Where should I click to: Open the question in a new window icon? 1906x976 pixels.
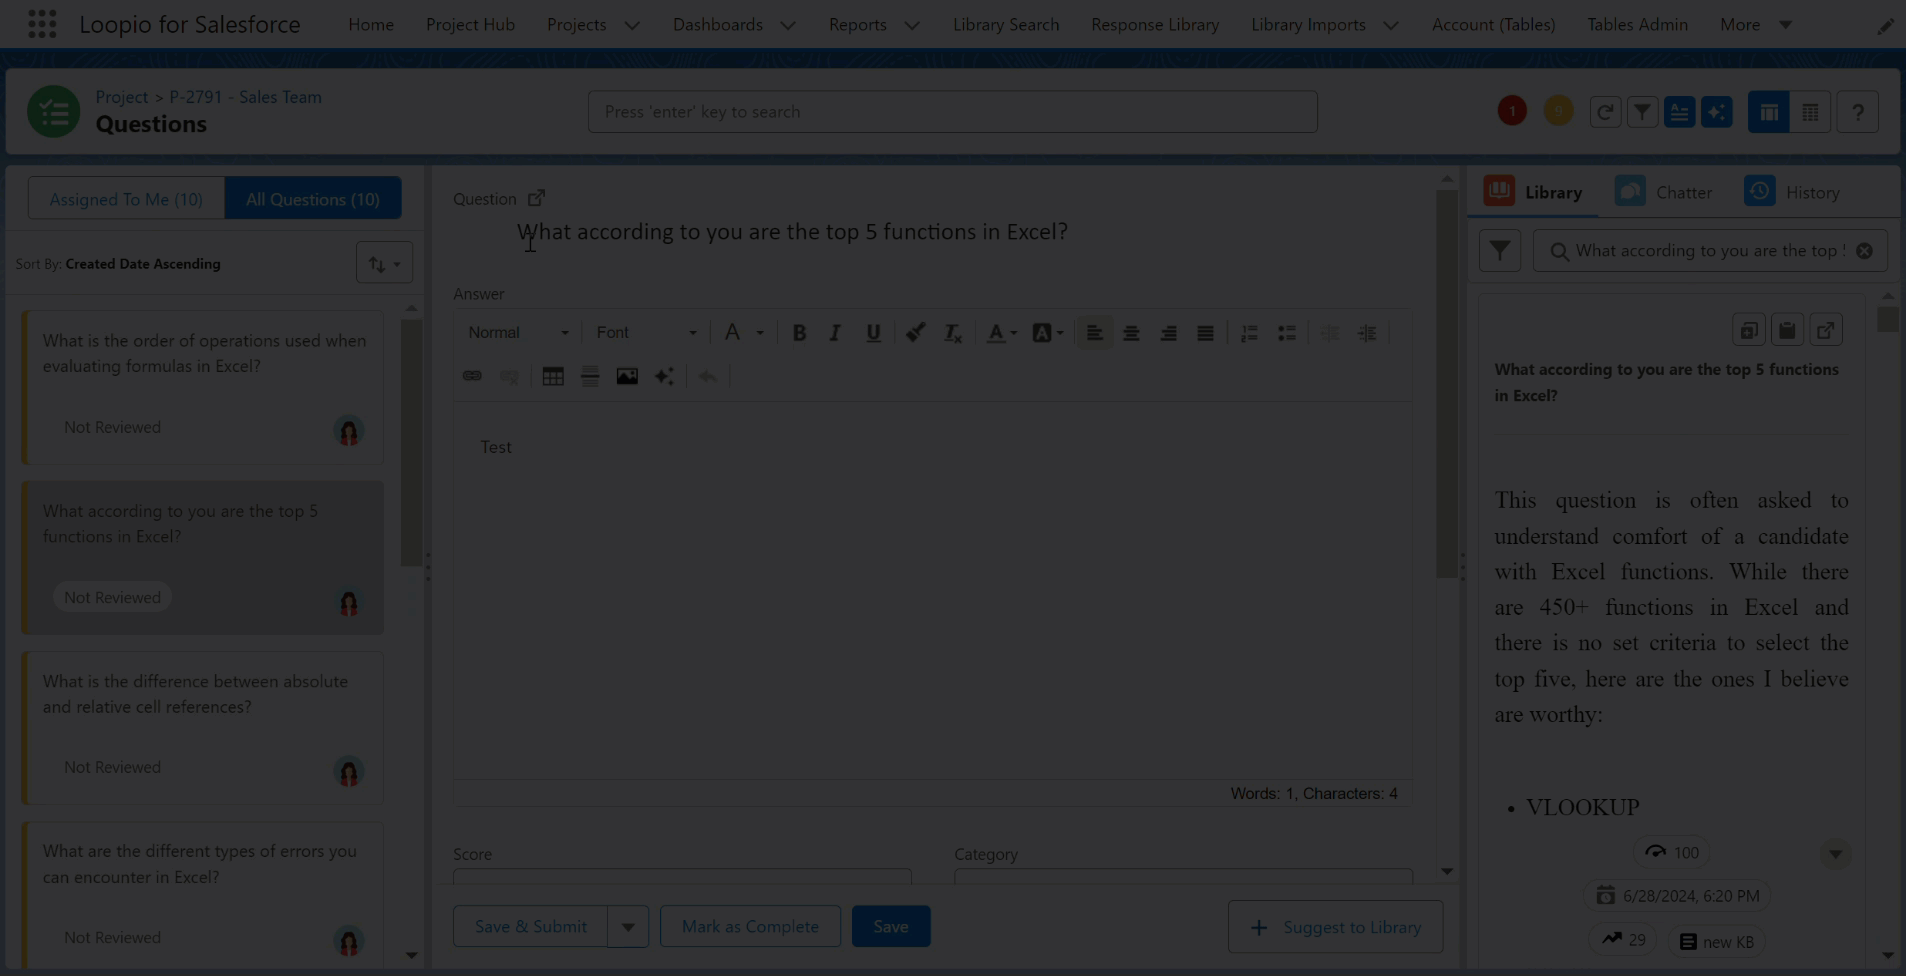coord(536,198)
